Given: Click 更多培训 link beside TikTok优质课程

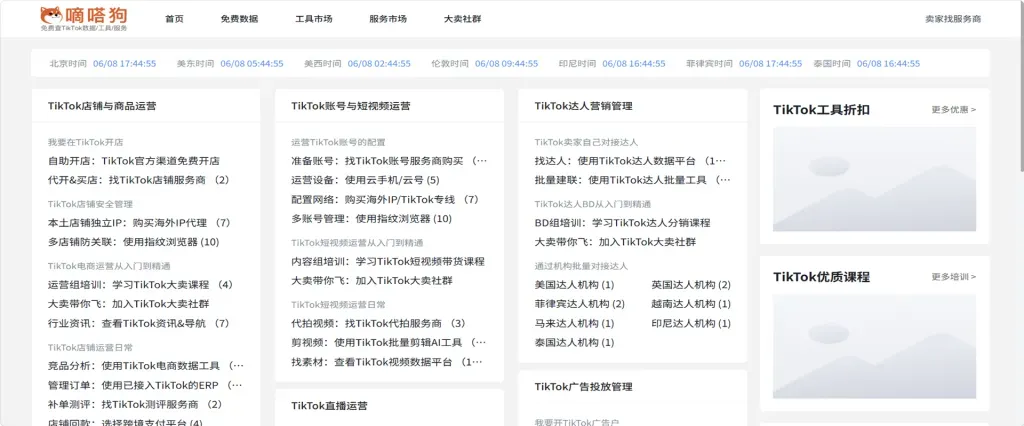Looking at the screenshot, I should (953, 277).
